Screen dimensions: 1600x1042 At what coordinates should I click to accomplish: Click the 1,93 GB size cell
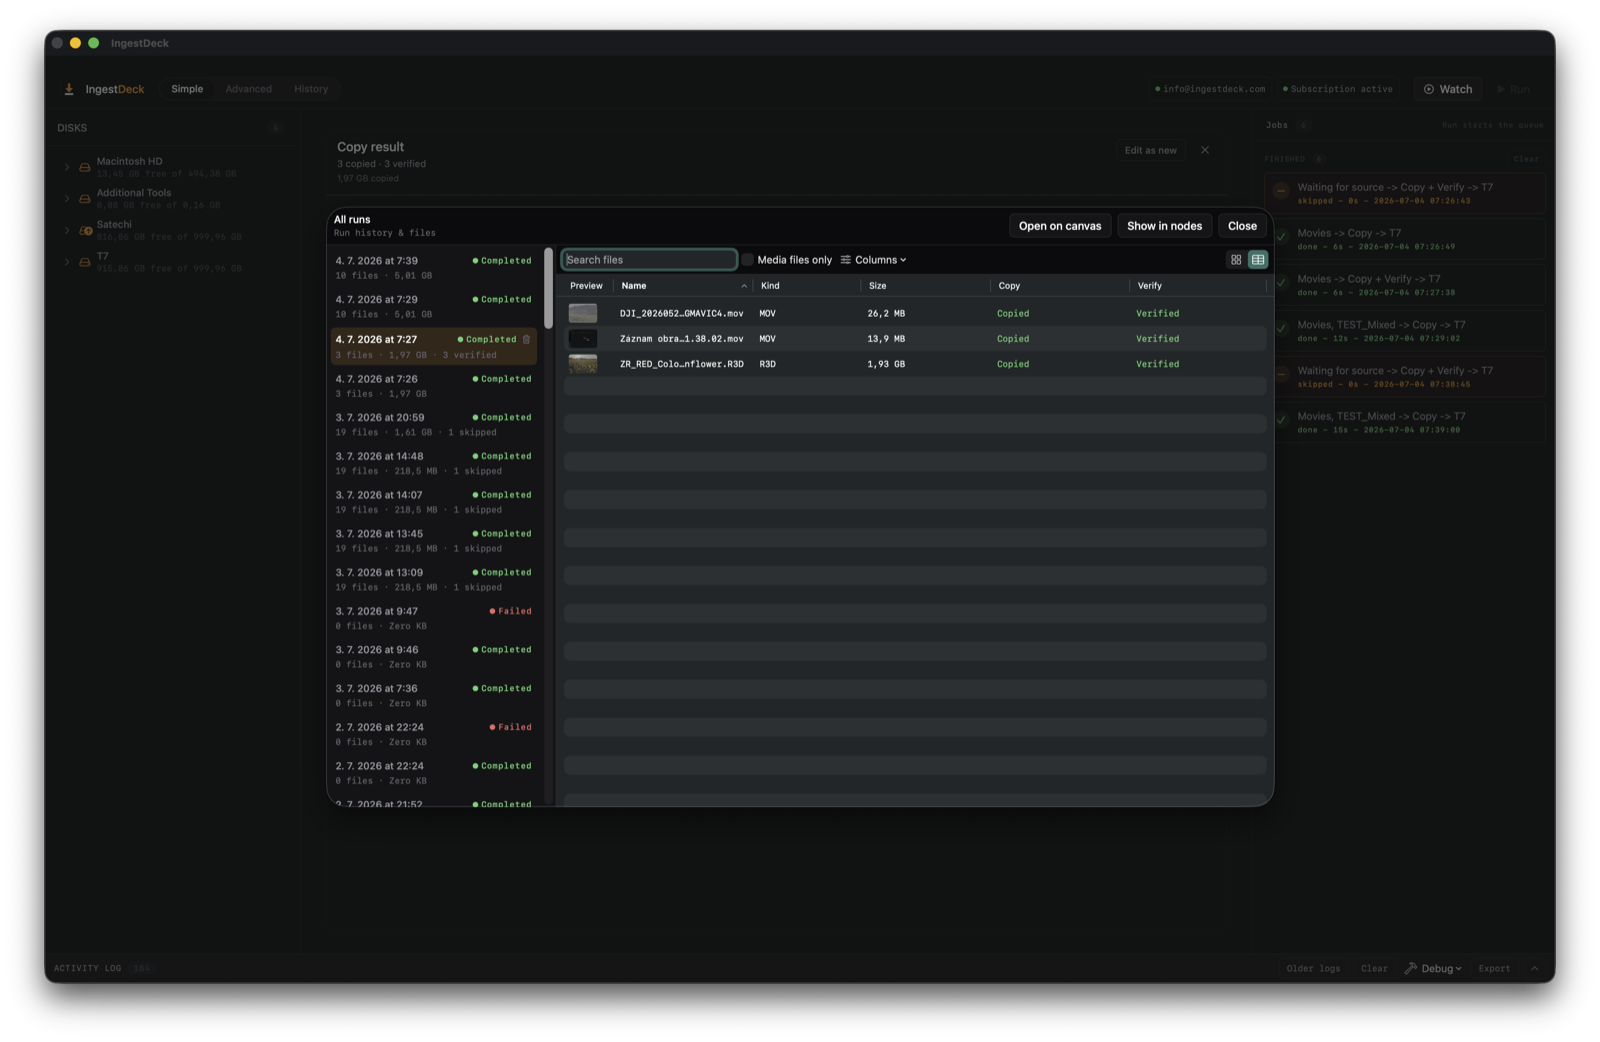886,364
